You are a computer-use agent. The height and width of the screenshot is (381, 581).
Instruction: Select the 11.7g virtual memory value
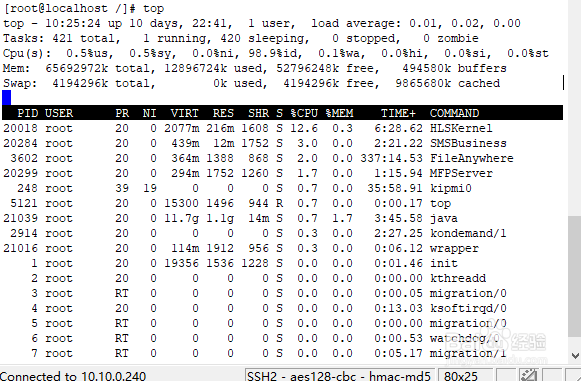coord(181,218)
